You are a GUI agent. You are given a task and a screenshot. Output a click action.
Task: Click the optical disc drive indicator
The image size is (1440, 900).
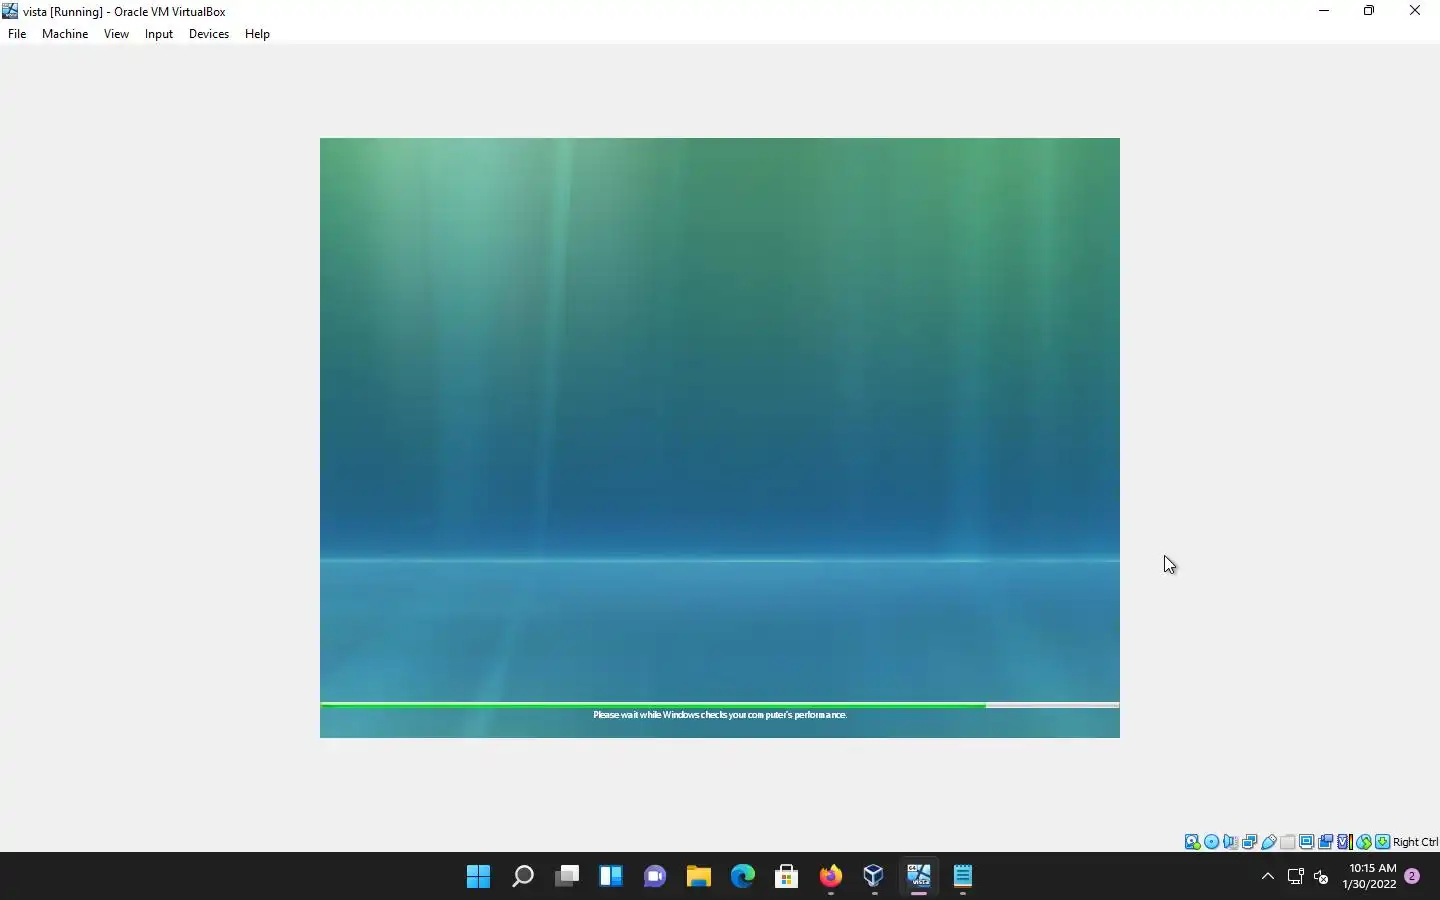click(x=1211, y=842)
